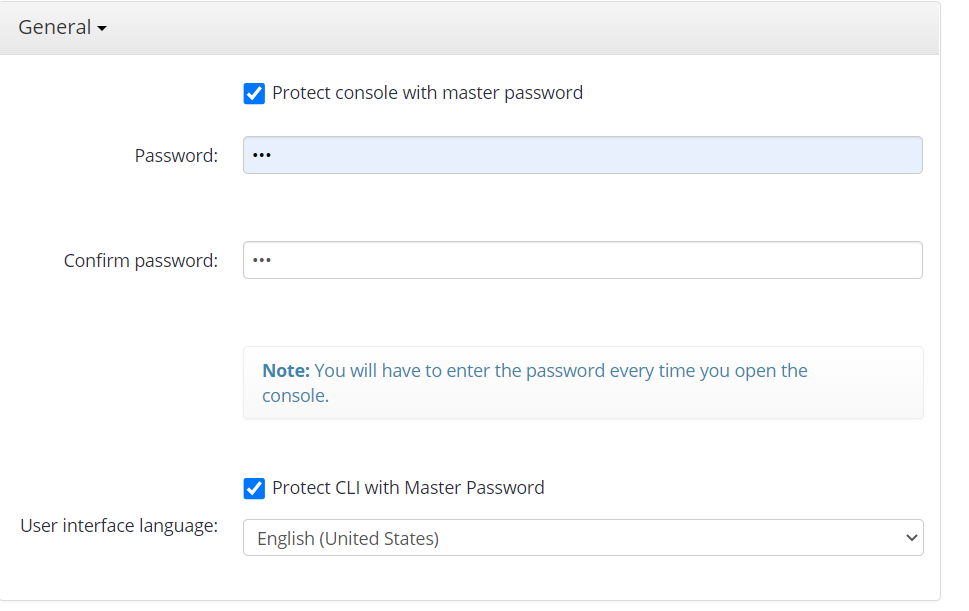This screenshot has height=611, width=969.
Task: Collapse the General settings panel
Action: (62, 28)
